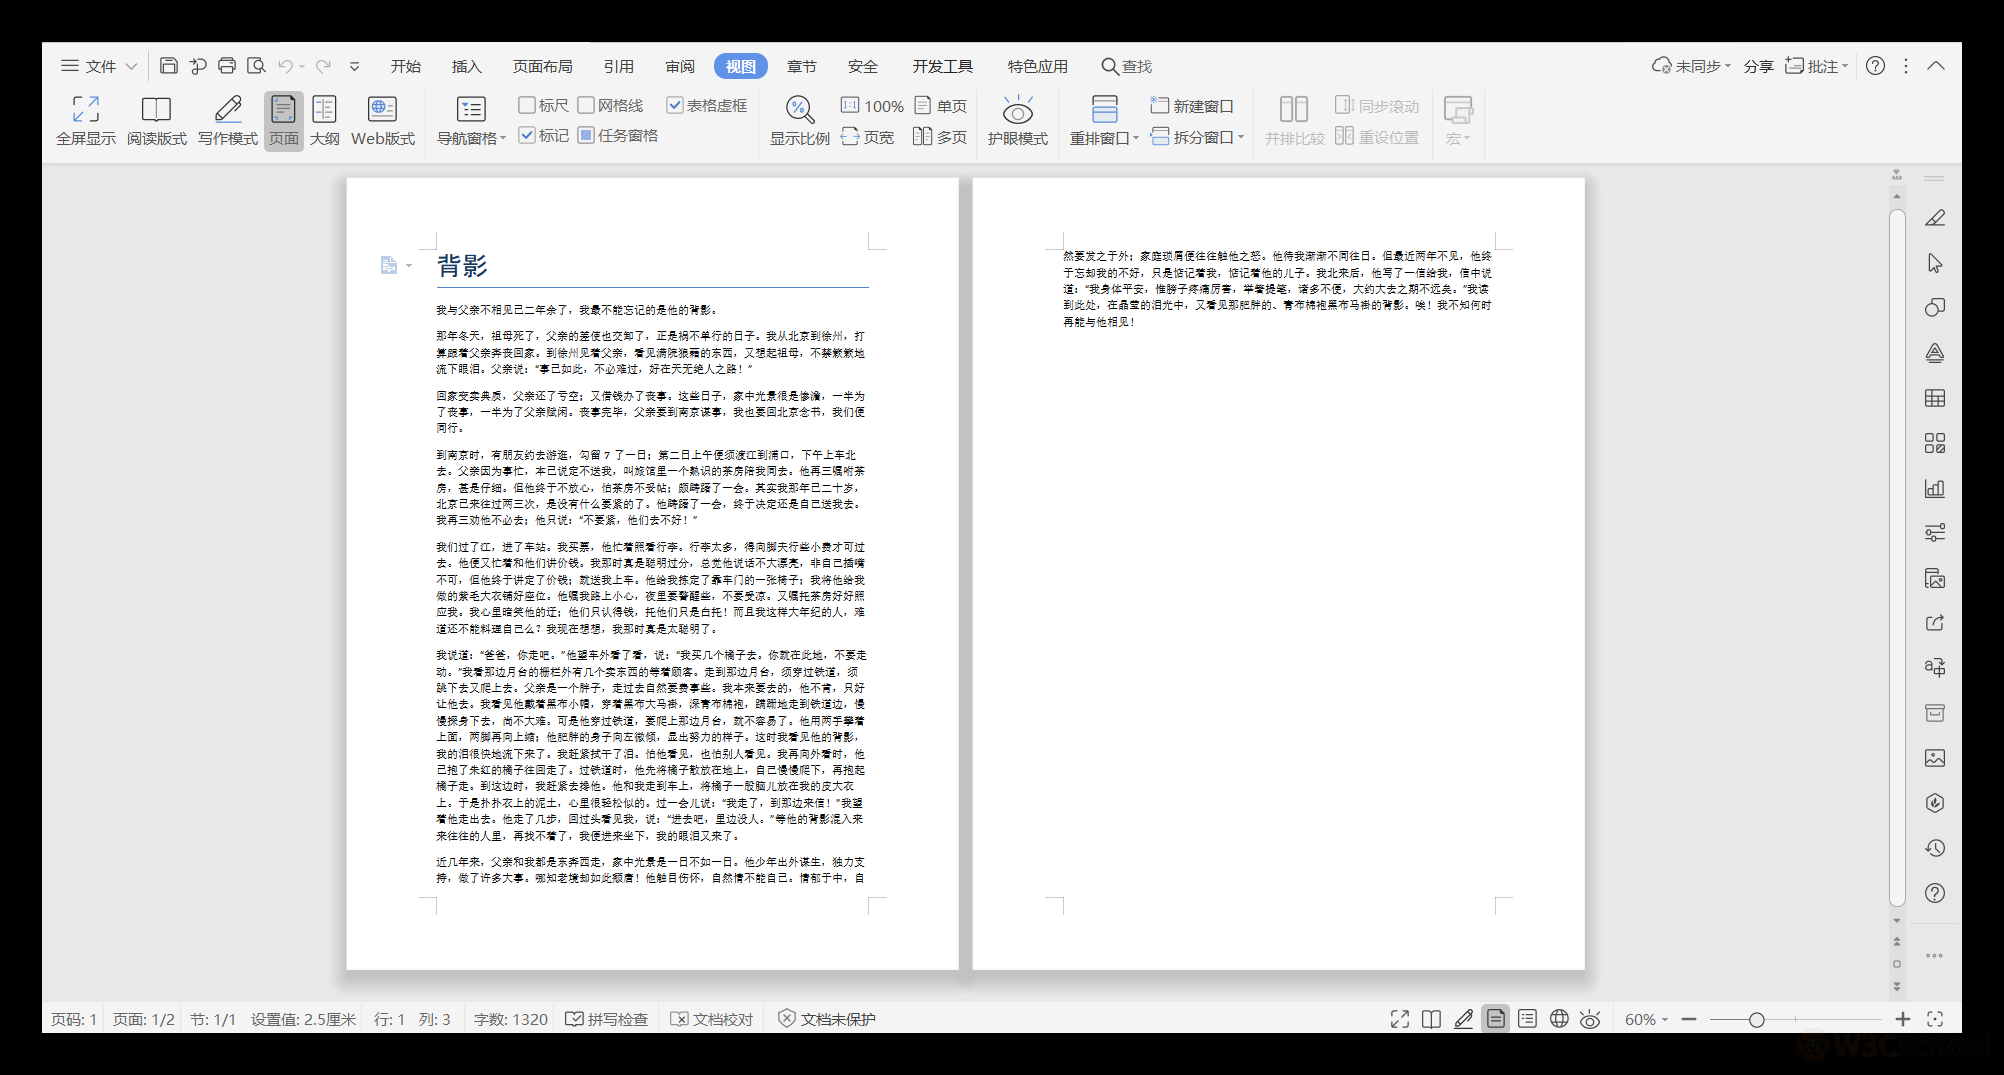The image size is (2004, 1075).
Task: Click the 新建窗口 new window button
Action: [1192, 105]
